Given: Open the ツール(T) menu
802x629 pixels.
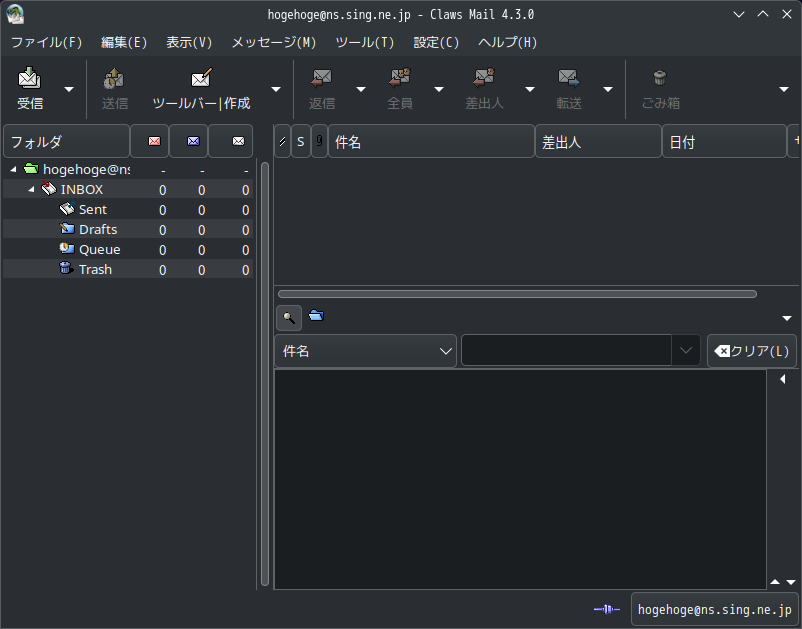Looking at the screenshot, I should coord(365,42).
